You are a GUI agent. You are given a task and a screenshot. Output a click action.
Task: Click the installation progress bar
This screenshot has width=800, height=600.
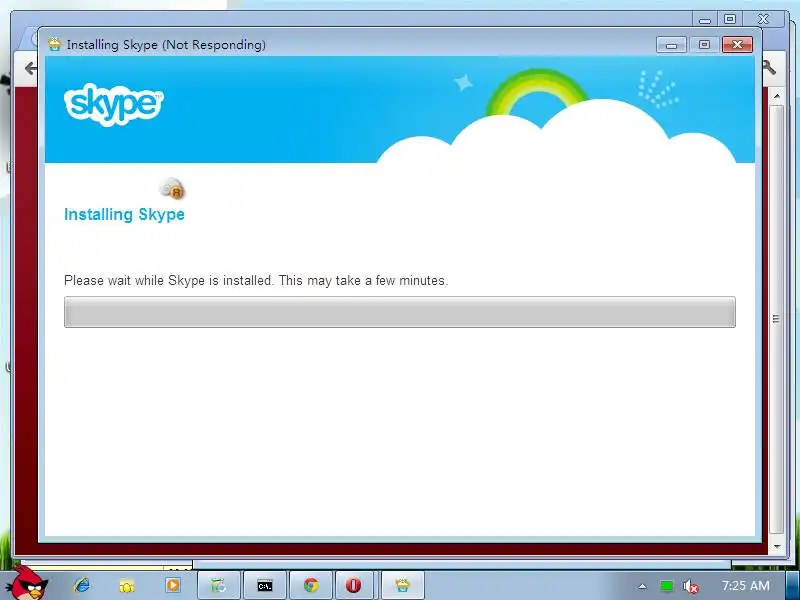(399, 312)
